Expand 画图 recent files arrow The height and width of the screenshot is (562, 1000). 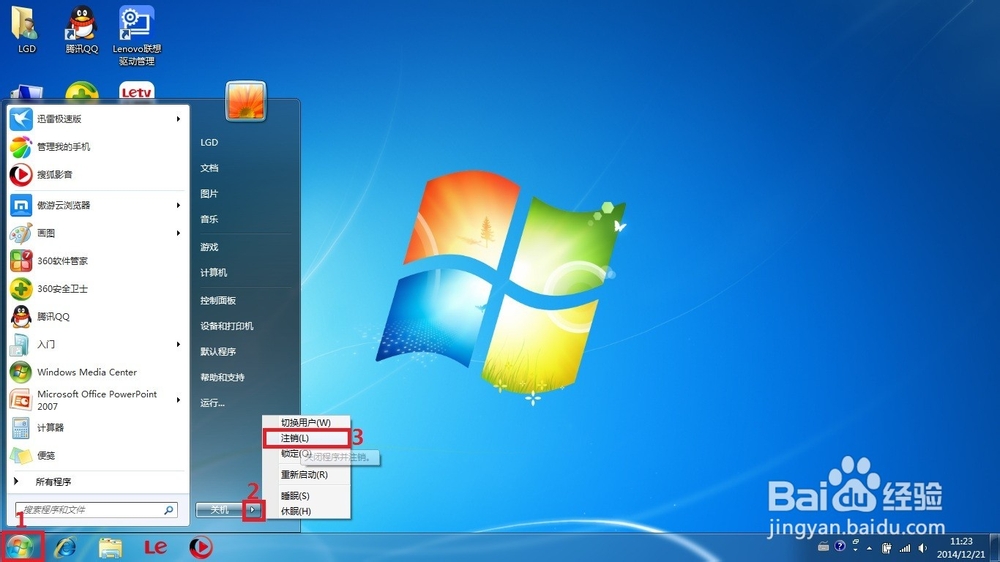pyautogui.click(x=179, y=233)
